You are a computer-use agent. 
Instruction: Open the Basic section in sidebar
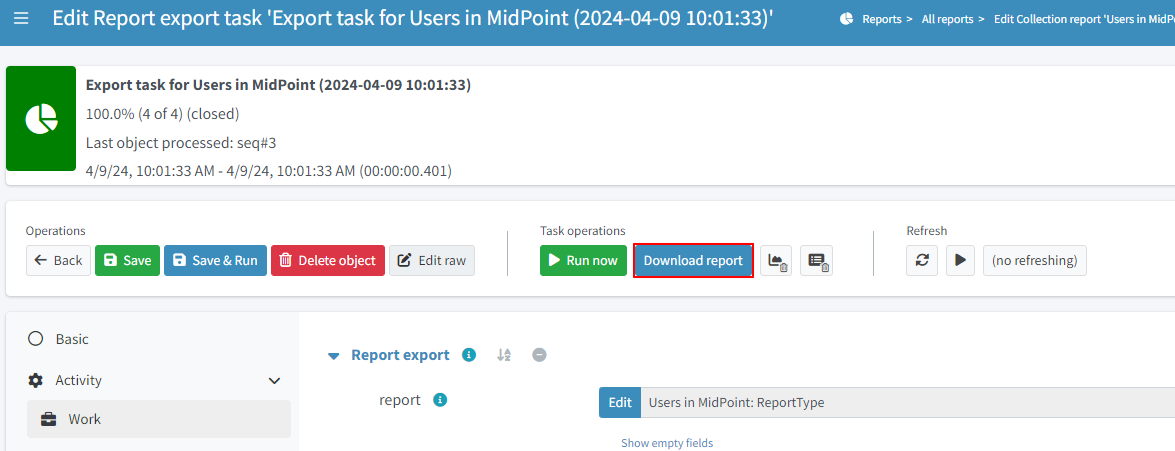[72, 339]
